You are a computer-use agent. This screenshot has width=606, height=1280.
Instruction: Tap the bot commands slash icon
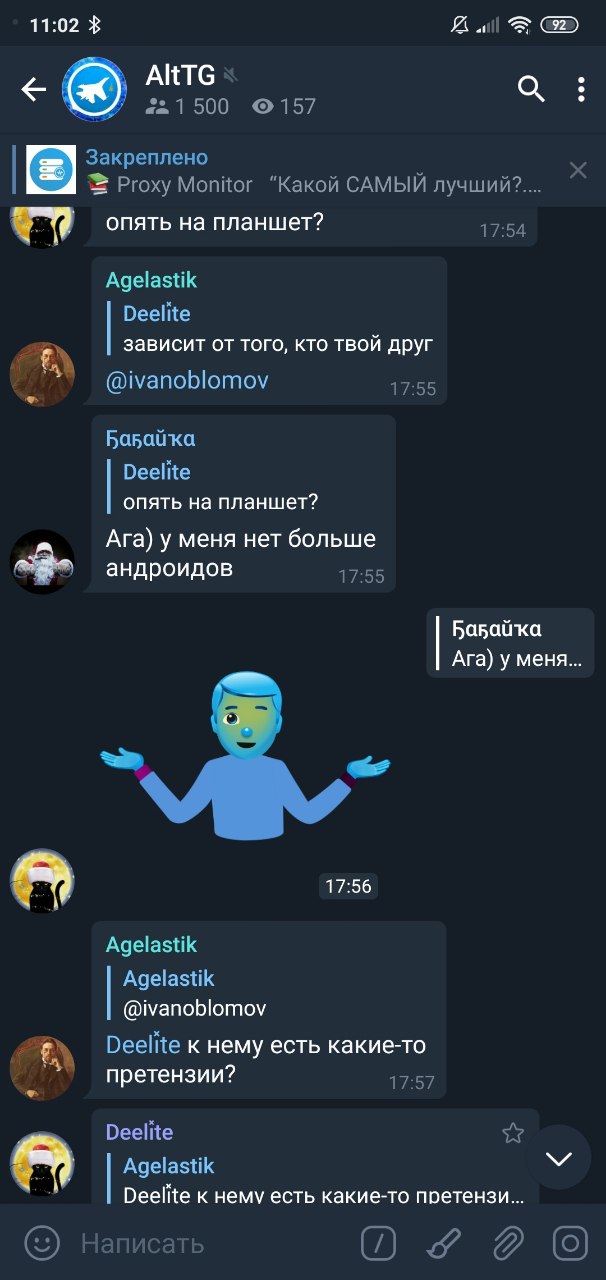(379, 1243)
